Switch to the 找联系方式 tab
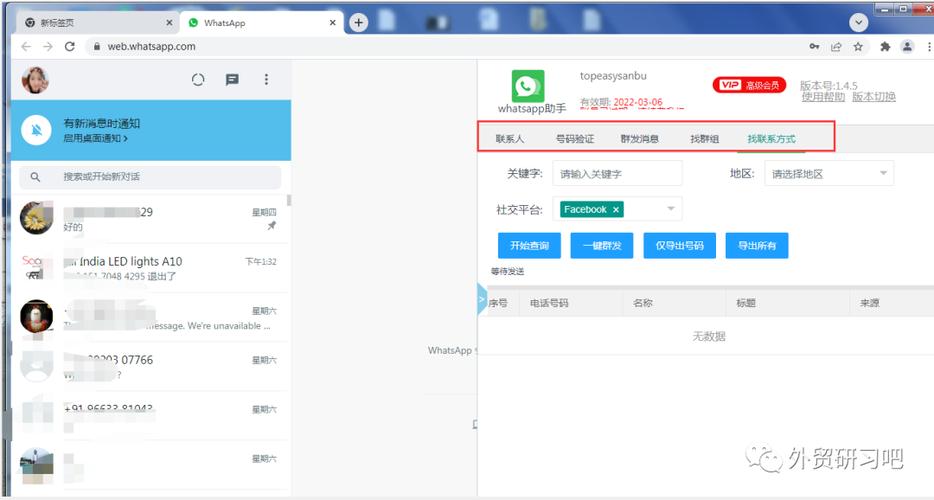934x500 pixels. point(771,139)
